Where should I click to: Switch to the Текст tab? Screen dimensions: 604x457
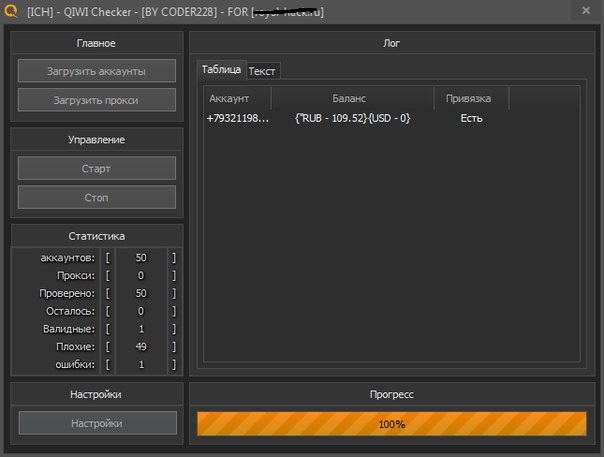tap(262, 71)
